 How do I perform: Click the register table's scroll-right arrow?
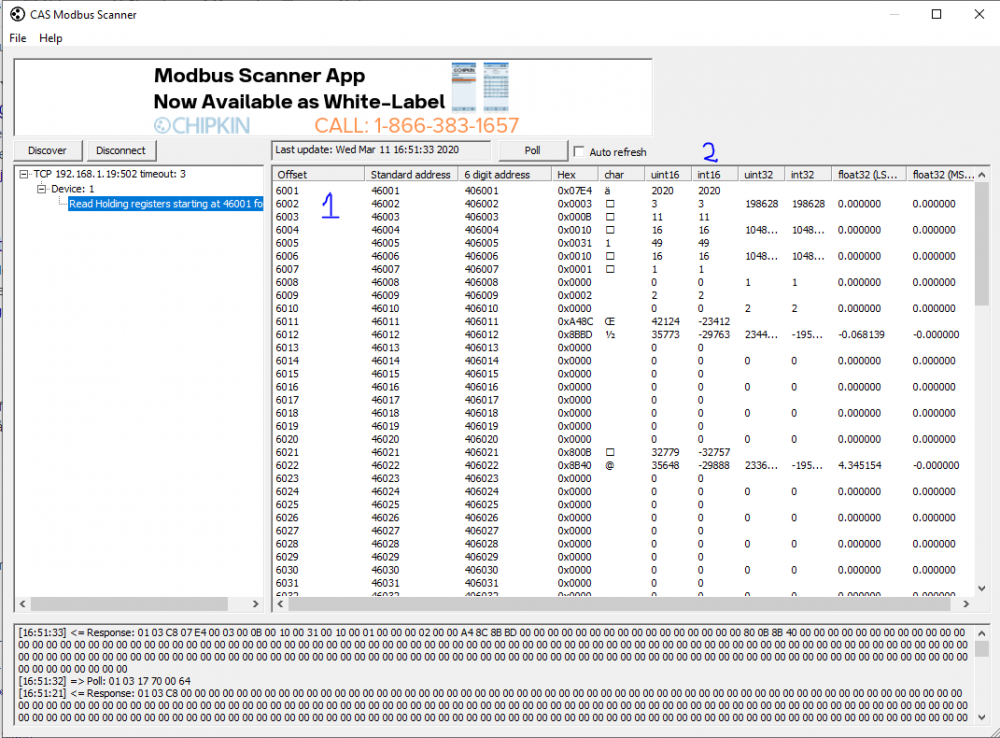[x=966, y=605]
